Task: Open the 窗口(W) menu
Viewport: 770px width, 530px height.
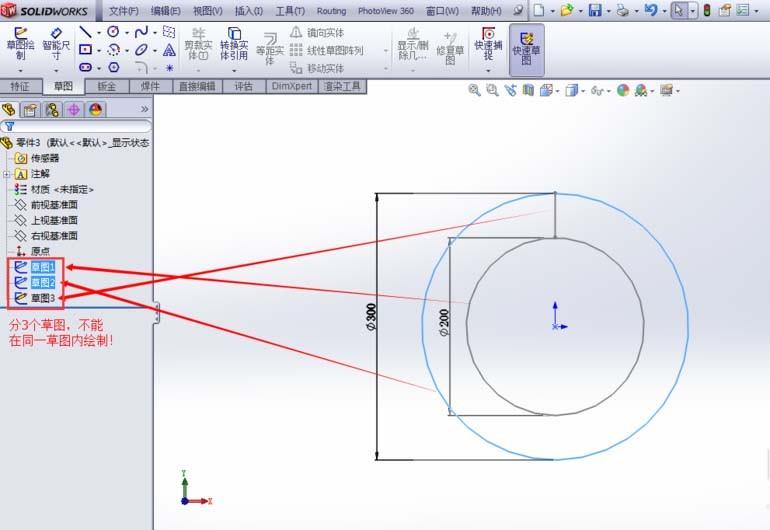Action: [x=442, y=11]
